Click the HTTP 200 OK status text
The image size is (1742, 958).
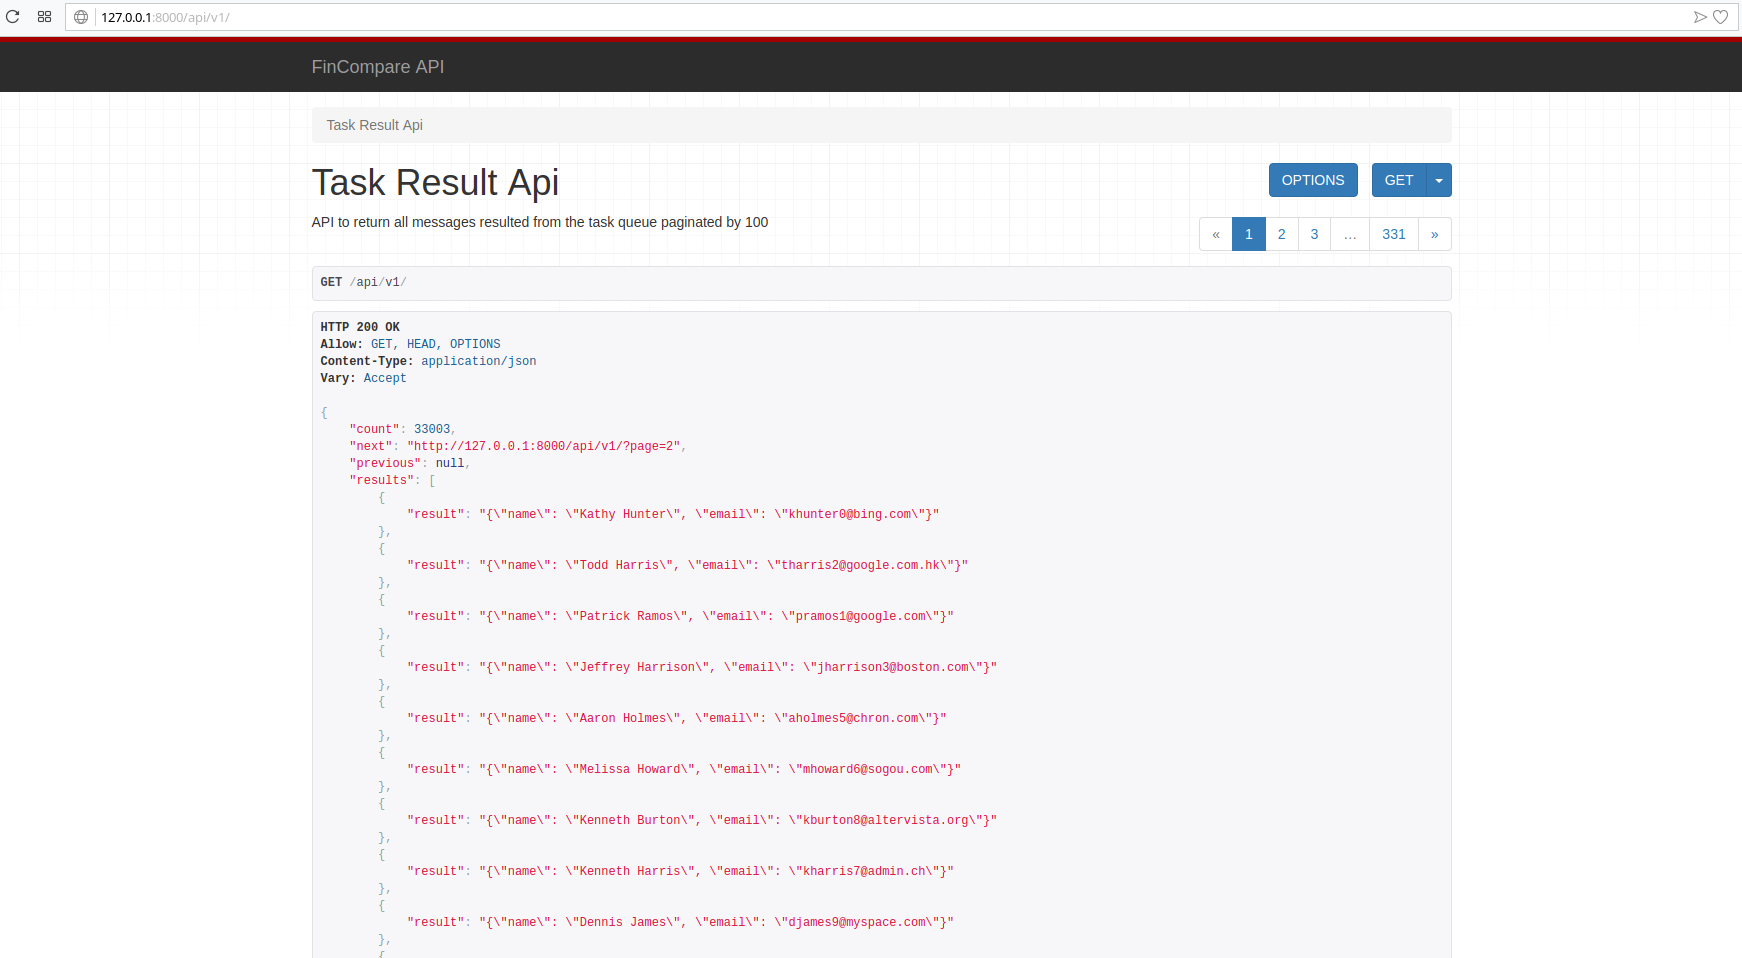point(360,327)
